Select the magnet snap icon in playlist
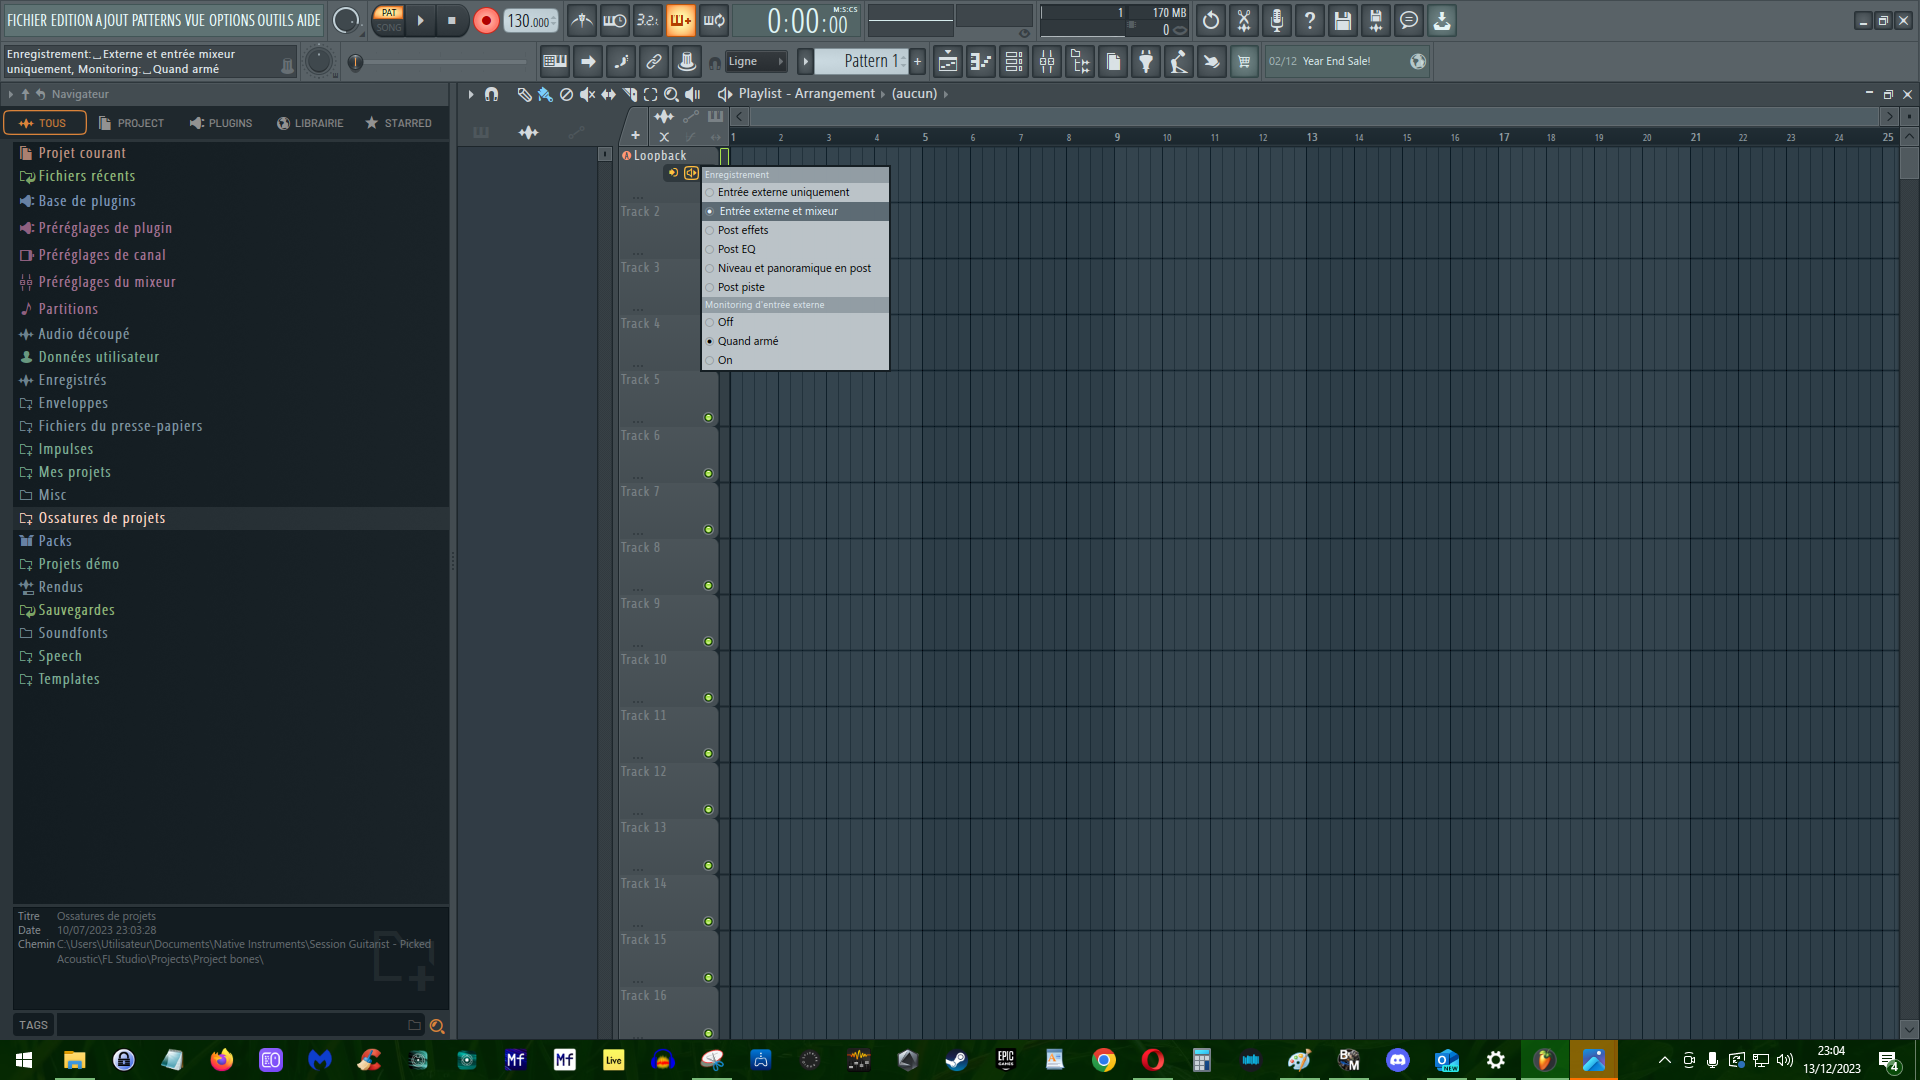1920x1080 pixels. [x=491, y=94]
